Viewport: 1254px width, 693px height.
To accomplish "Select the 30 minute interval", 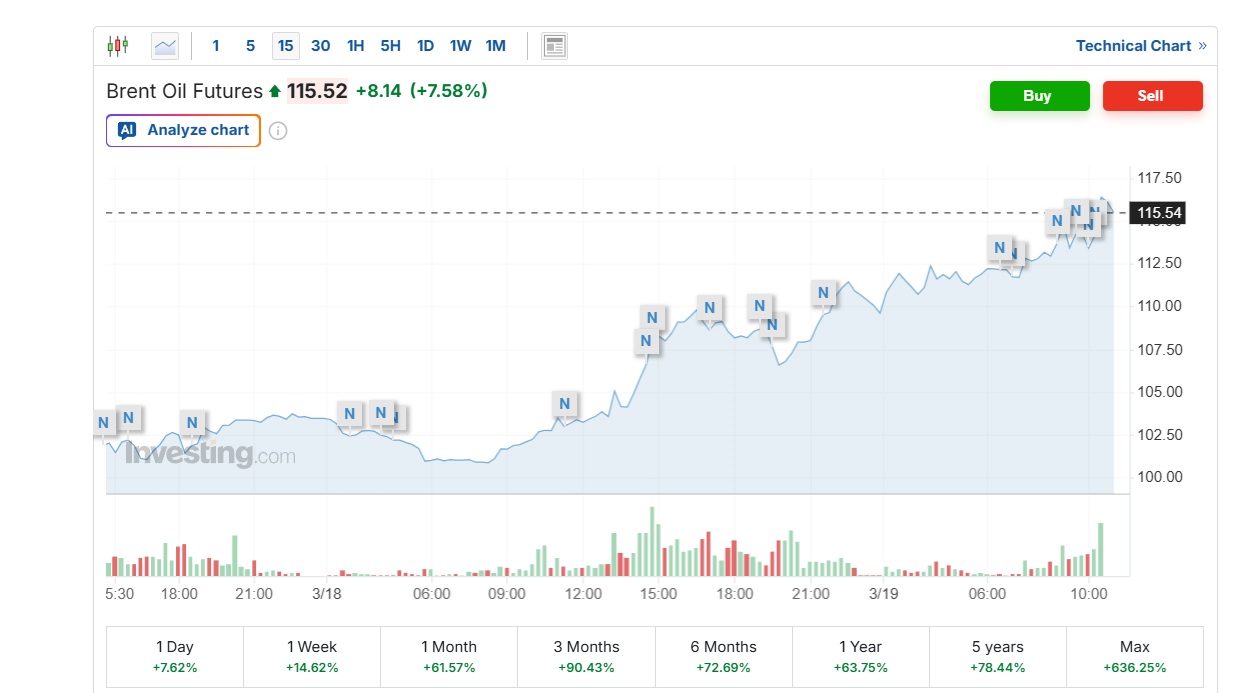I will (x=320, y=46).
